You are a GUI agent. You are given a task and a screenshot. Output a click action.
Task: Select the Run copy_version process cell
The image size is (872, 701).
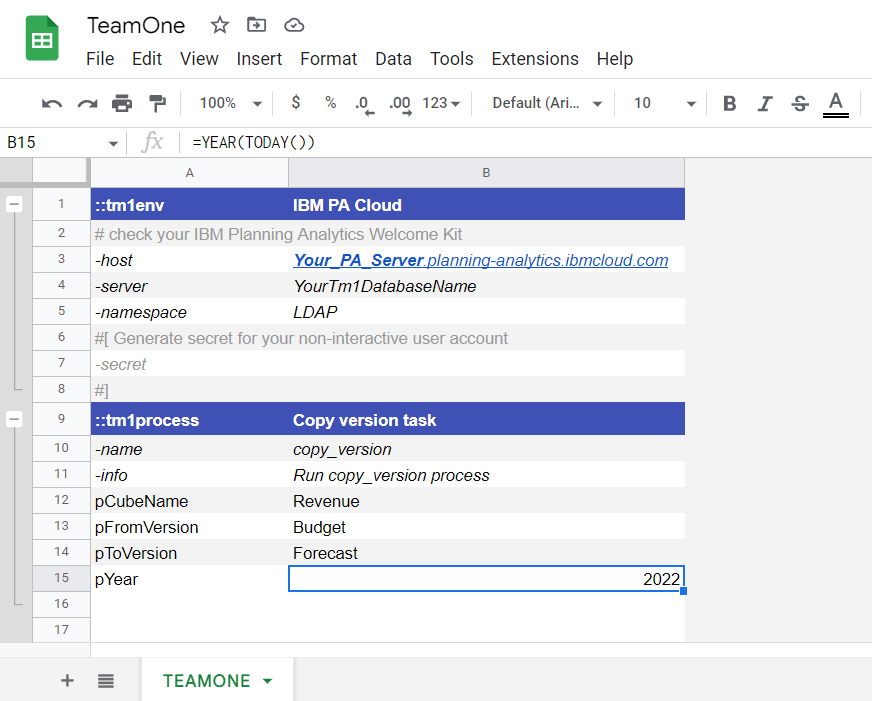coord(487,475)
